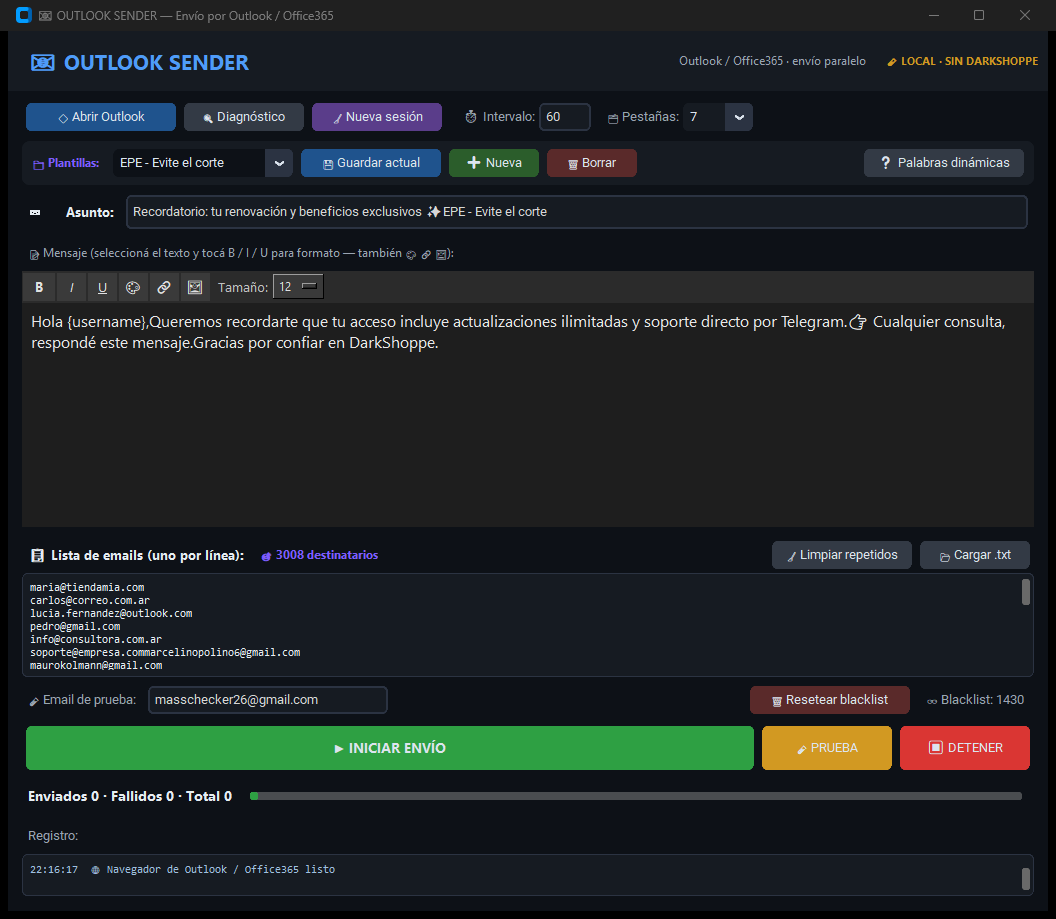This screenshot has width=1056, height=919.
Task: Start sending with INICIAR ENVÍO
Action: [x=390, y=748]
